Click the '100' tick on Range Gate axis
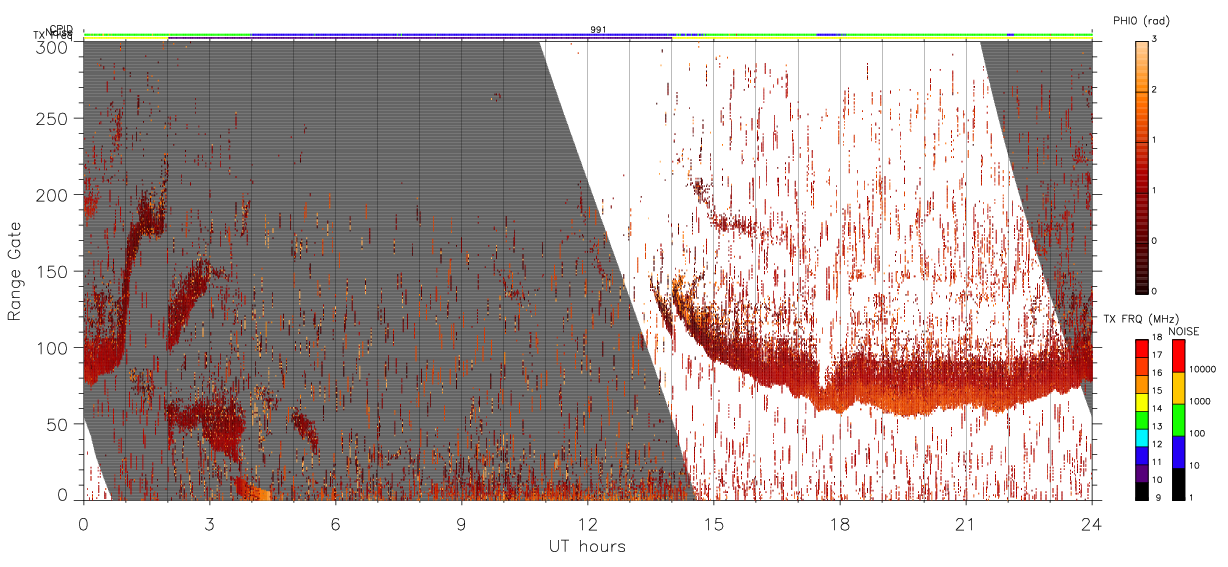This screenshot has width=1228, height=567. tap(53, 348)
